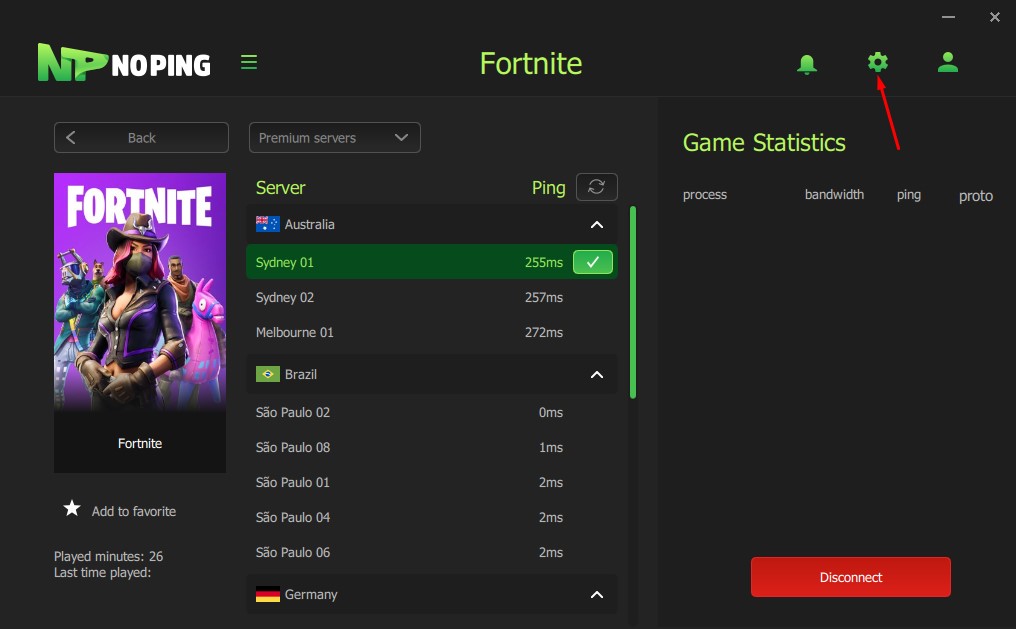Click the Germany flag icon

pyautogui.click(x=268, y=594)
